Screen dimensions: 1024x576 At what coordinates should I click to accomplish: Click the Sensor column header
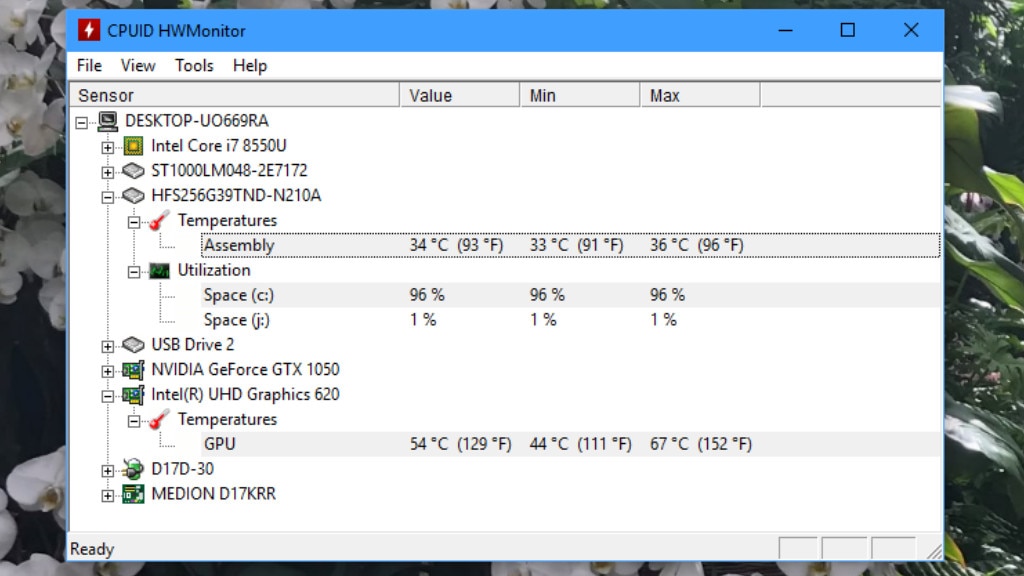coord(234,95)
